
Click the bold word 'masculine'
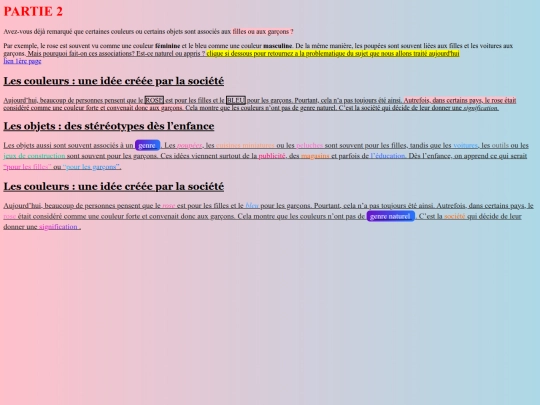[277, 46]
